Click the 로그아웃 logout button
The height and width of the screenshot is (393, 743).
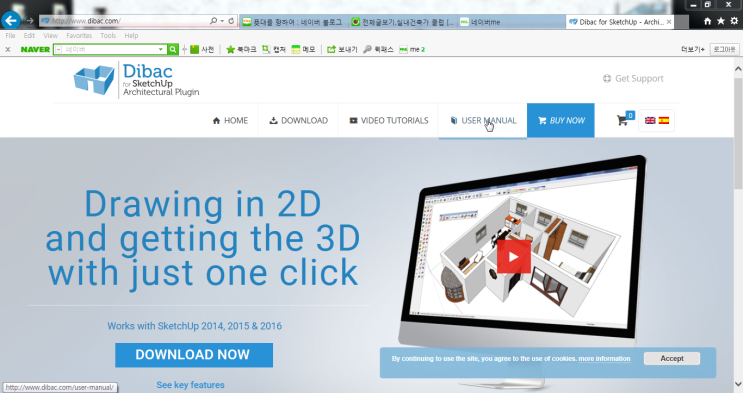tap(725, 49)
